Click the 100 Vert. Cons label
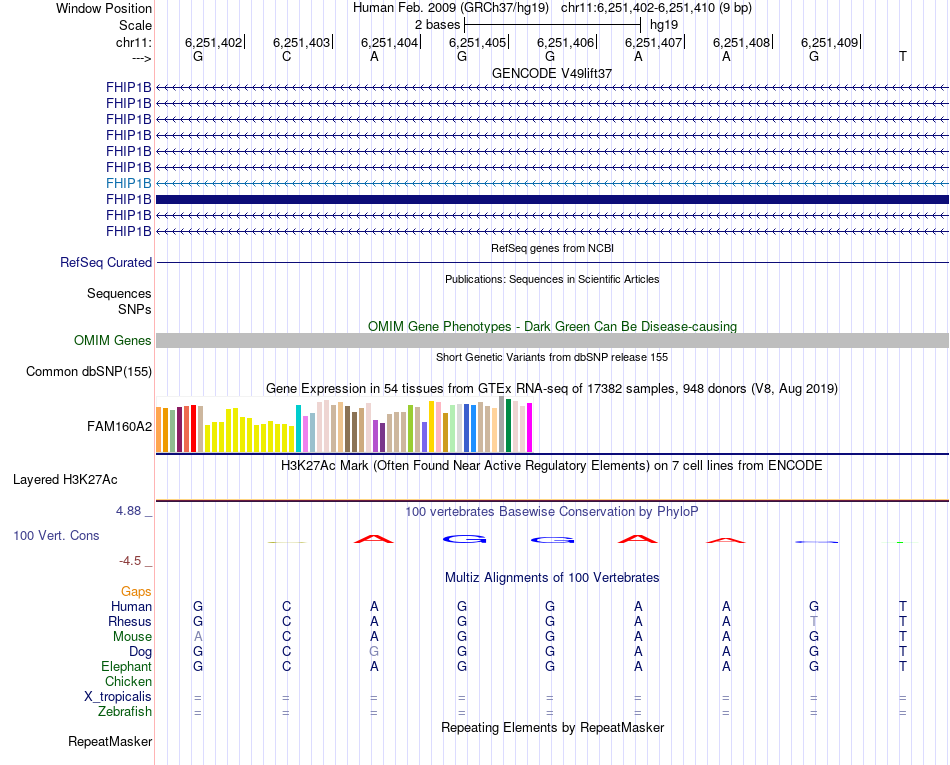Screen dimensions: 950x765 (x=56, y=535)
